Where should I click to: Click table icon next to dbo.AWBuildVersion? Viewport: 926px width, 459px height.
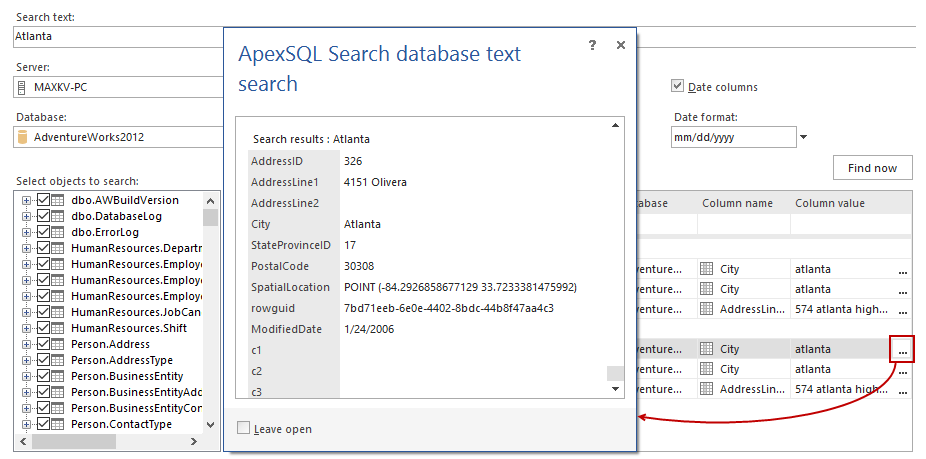click(x=58, y=200)
